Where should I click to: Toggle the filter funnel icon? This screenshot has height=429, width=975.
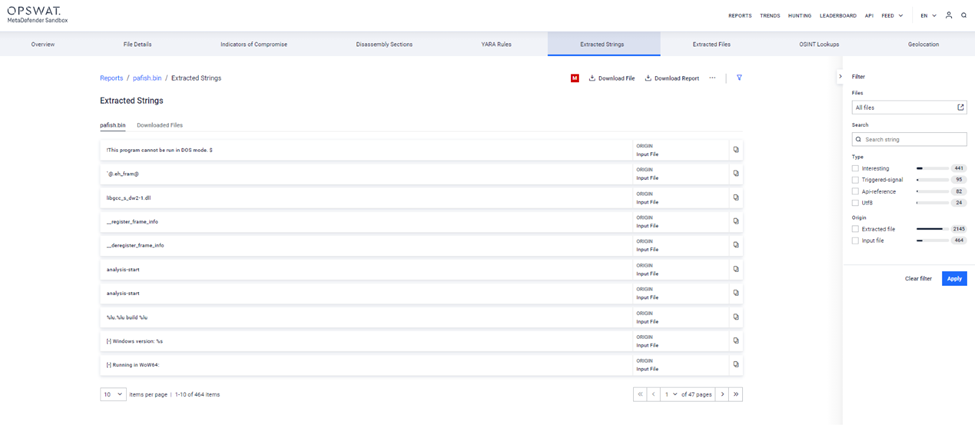739,78
